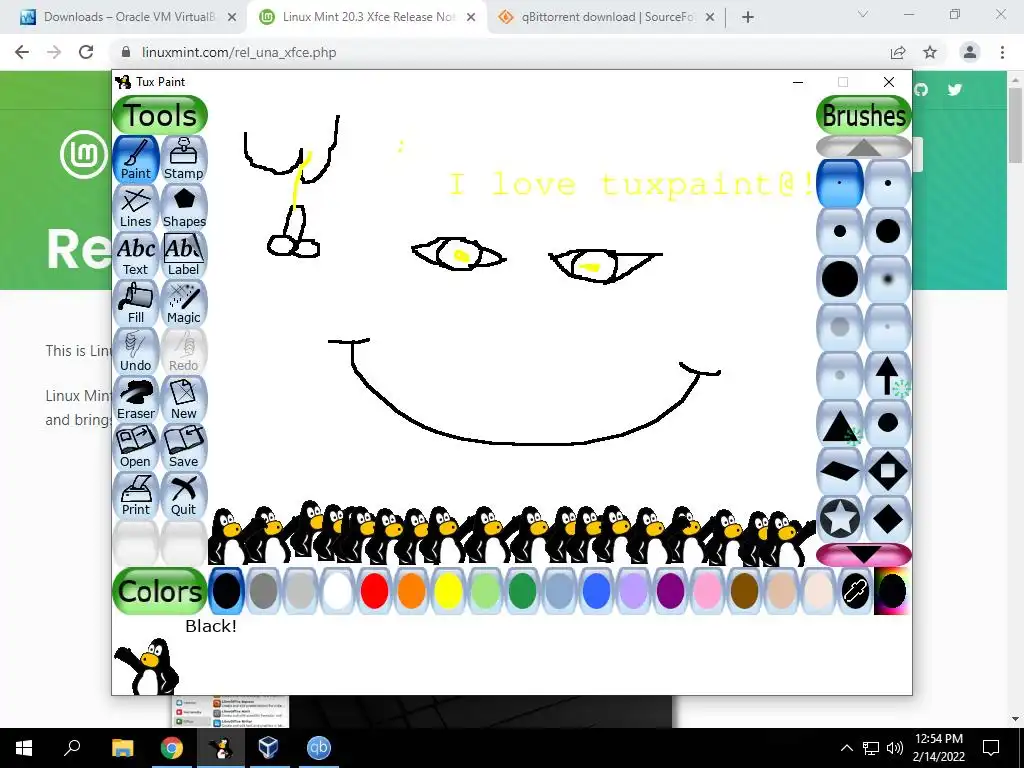Choose the yellow color swatch
The image size is (1024, 768).
pos(449,591)
